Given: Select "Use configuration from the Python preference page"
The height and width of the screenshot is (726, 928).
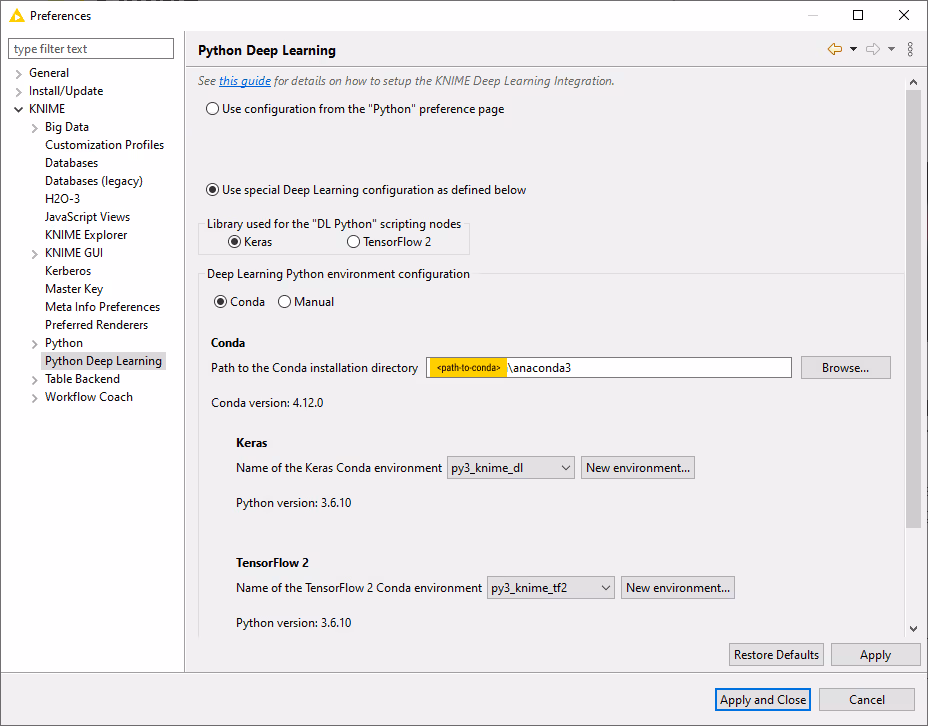Looking at the screenshot, I should (x=213, y=109).
